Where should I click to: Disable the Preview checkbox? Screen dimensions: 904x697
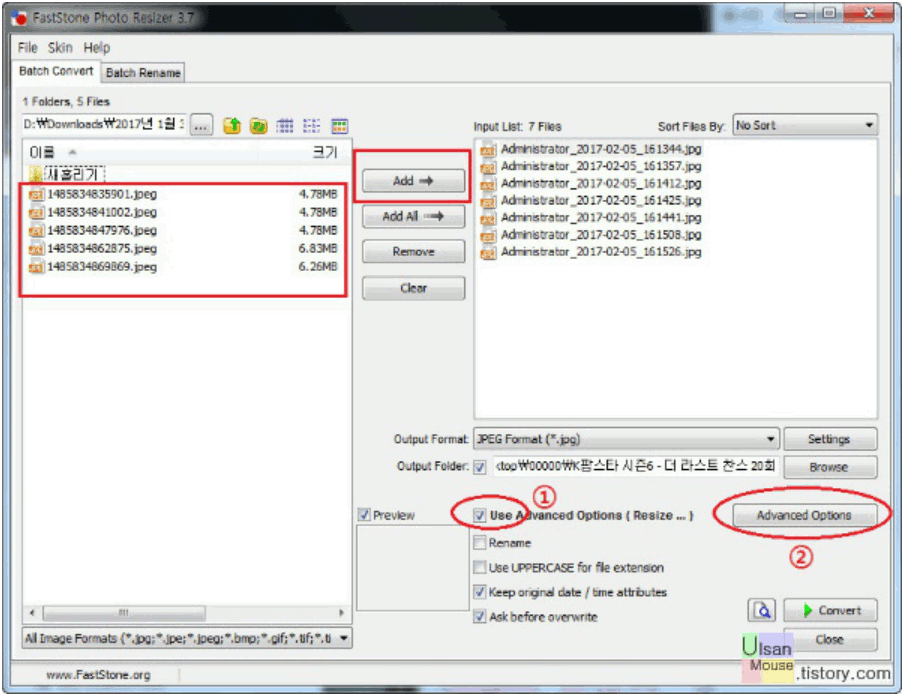[364, 516]
